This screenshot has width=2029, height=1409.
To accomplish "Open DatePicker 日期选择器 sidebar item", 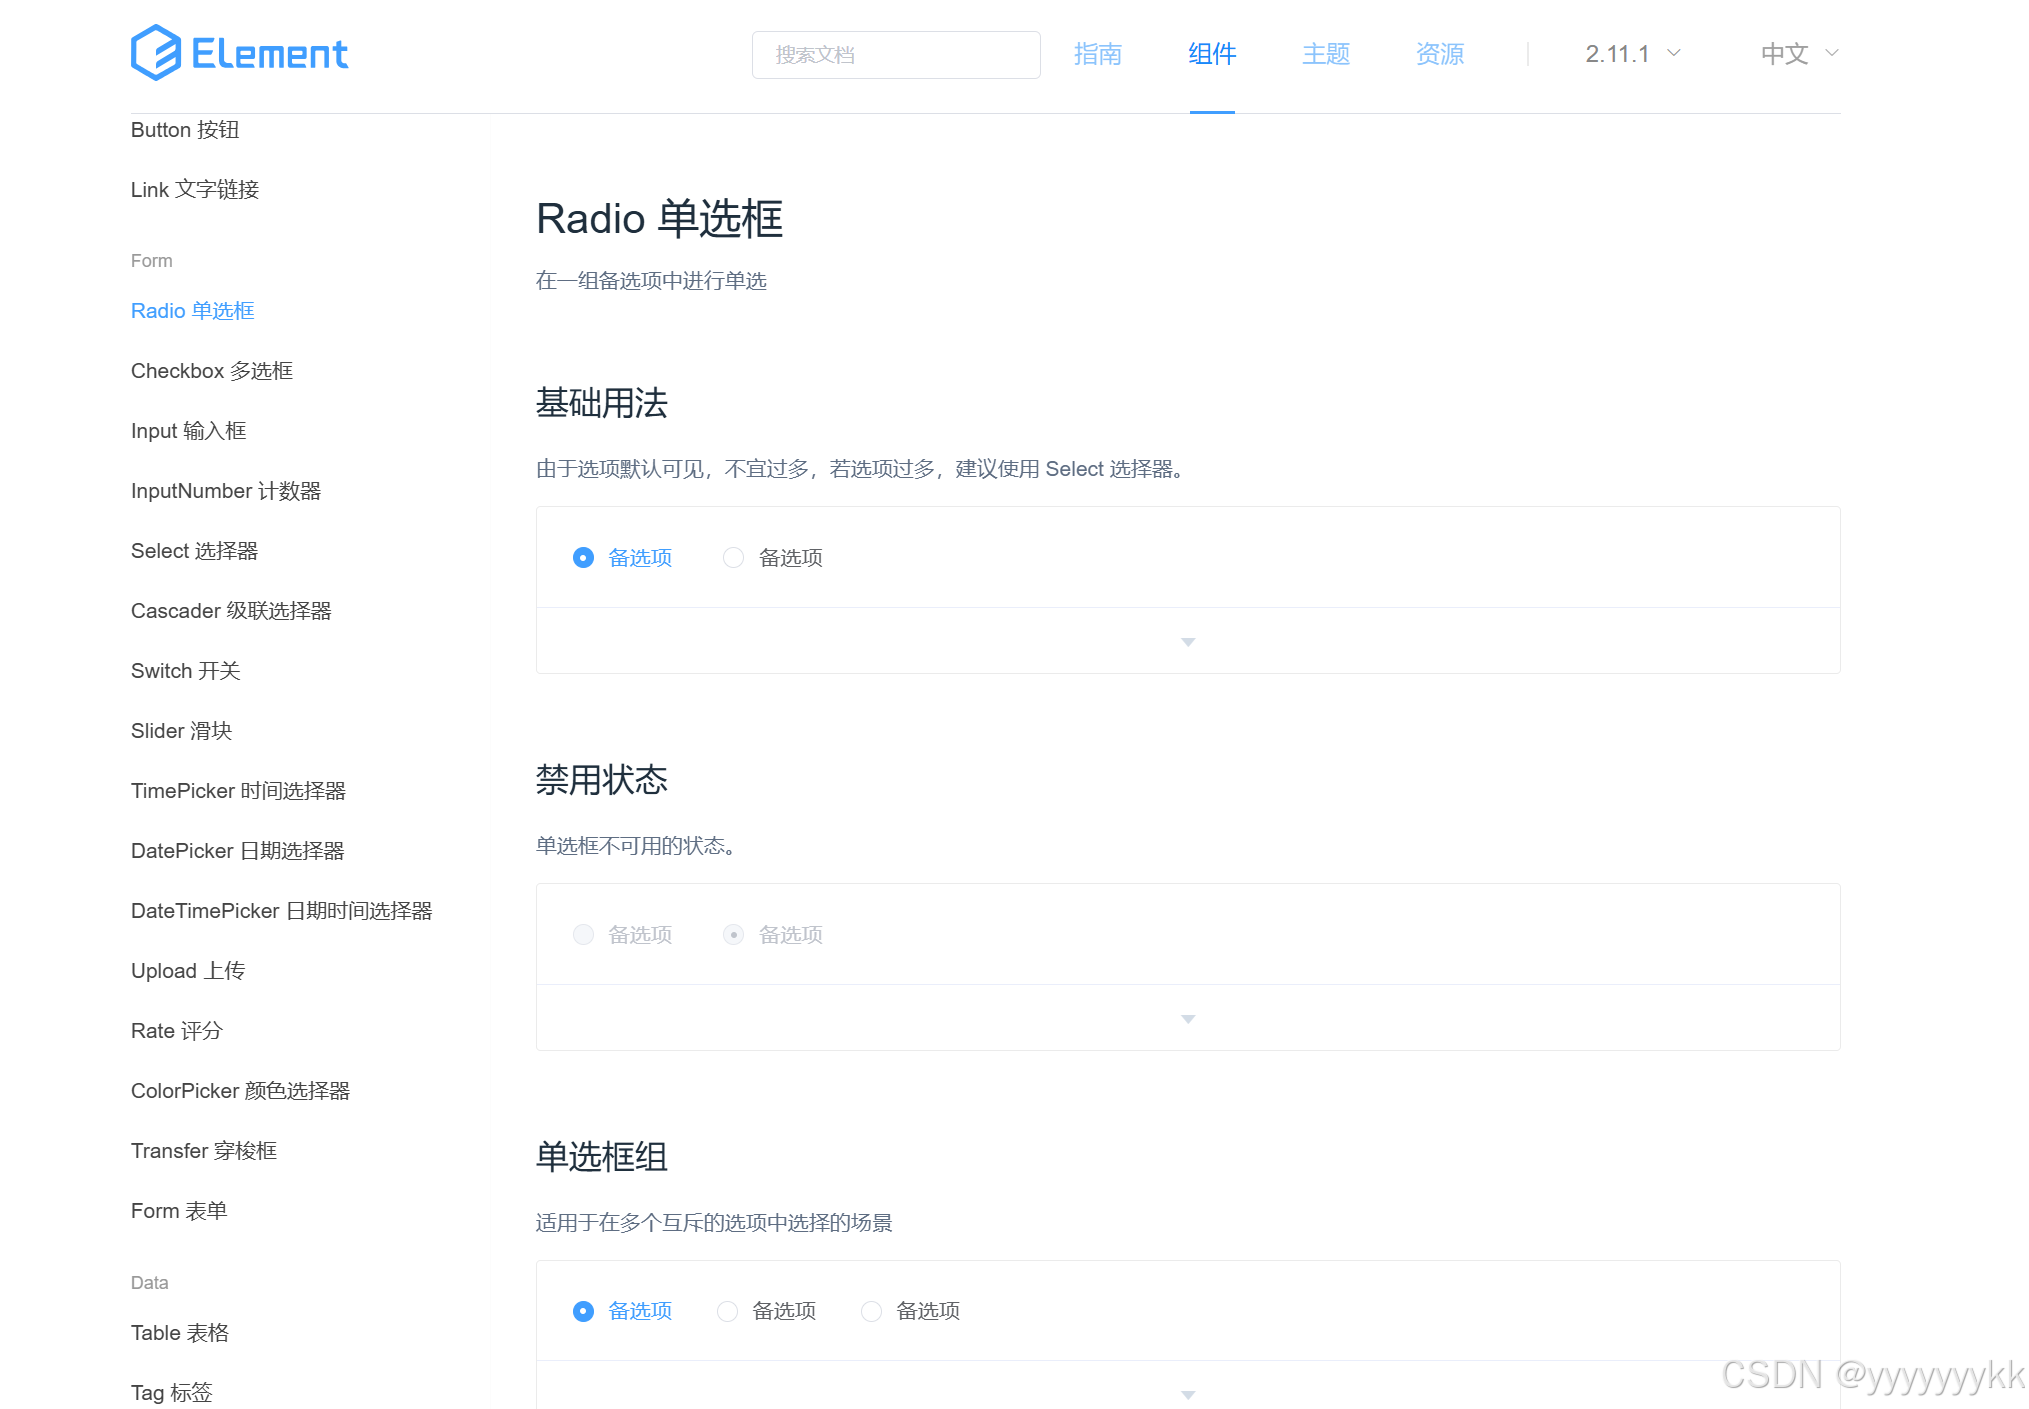I will coord(238,851).
